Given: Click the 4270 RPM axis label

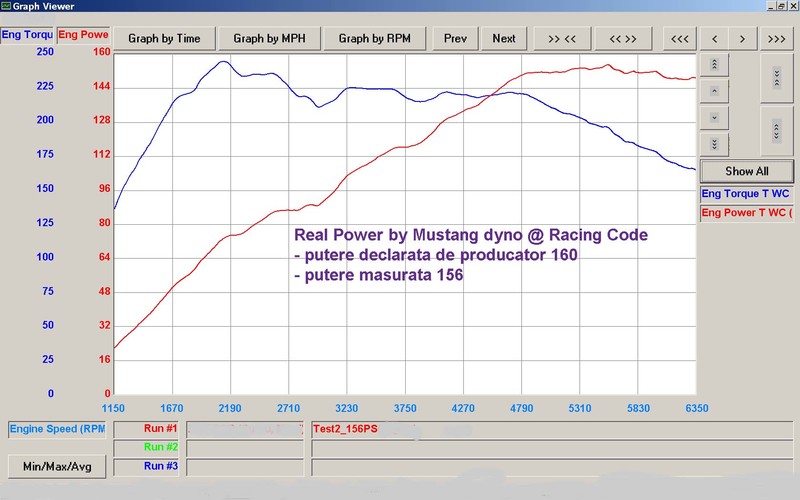Looking at the screenshot, I should 463,409.
